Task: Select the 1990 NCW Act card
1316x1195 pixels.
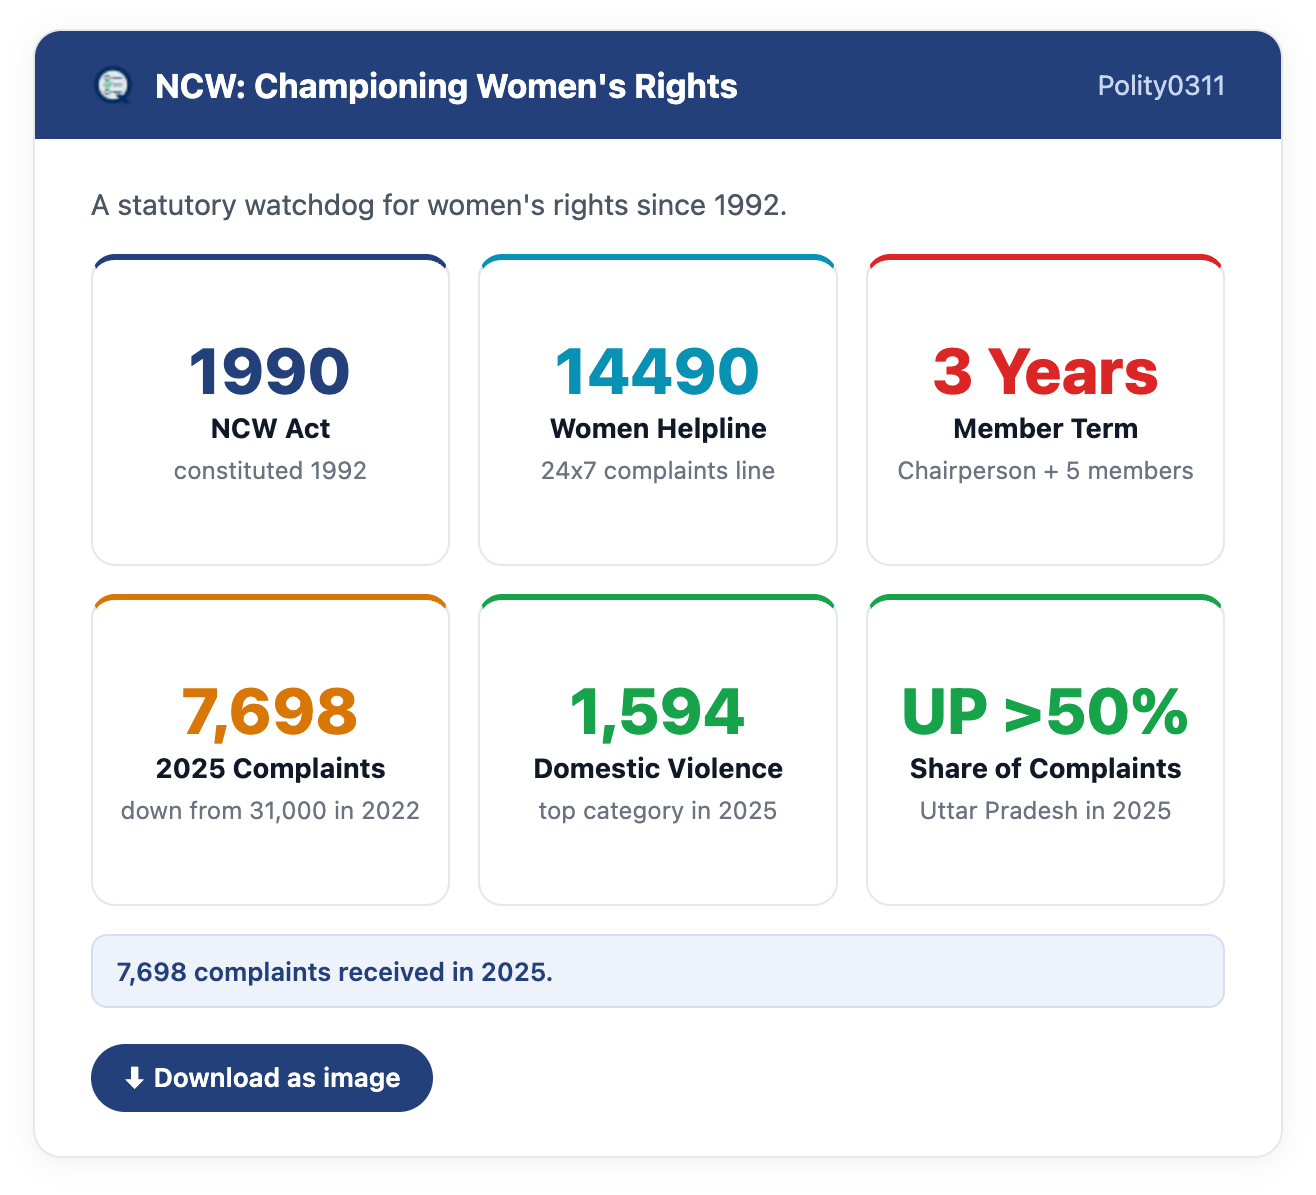Action: [270, 410]
